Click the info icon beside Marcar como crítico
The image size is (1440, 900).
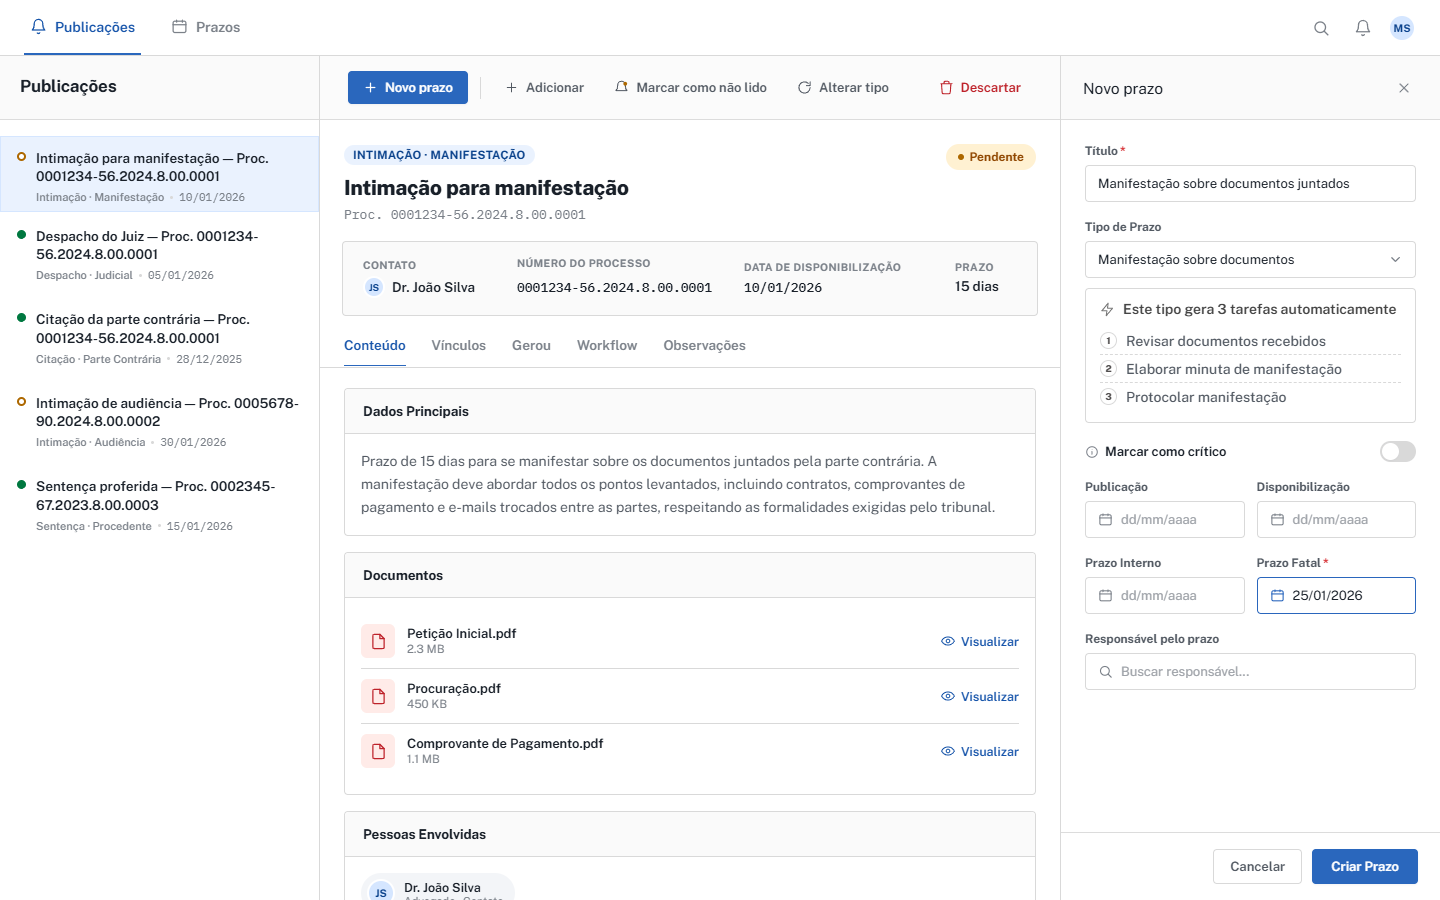tap(1092, 452)
